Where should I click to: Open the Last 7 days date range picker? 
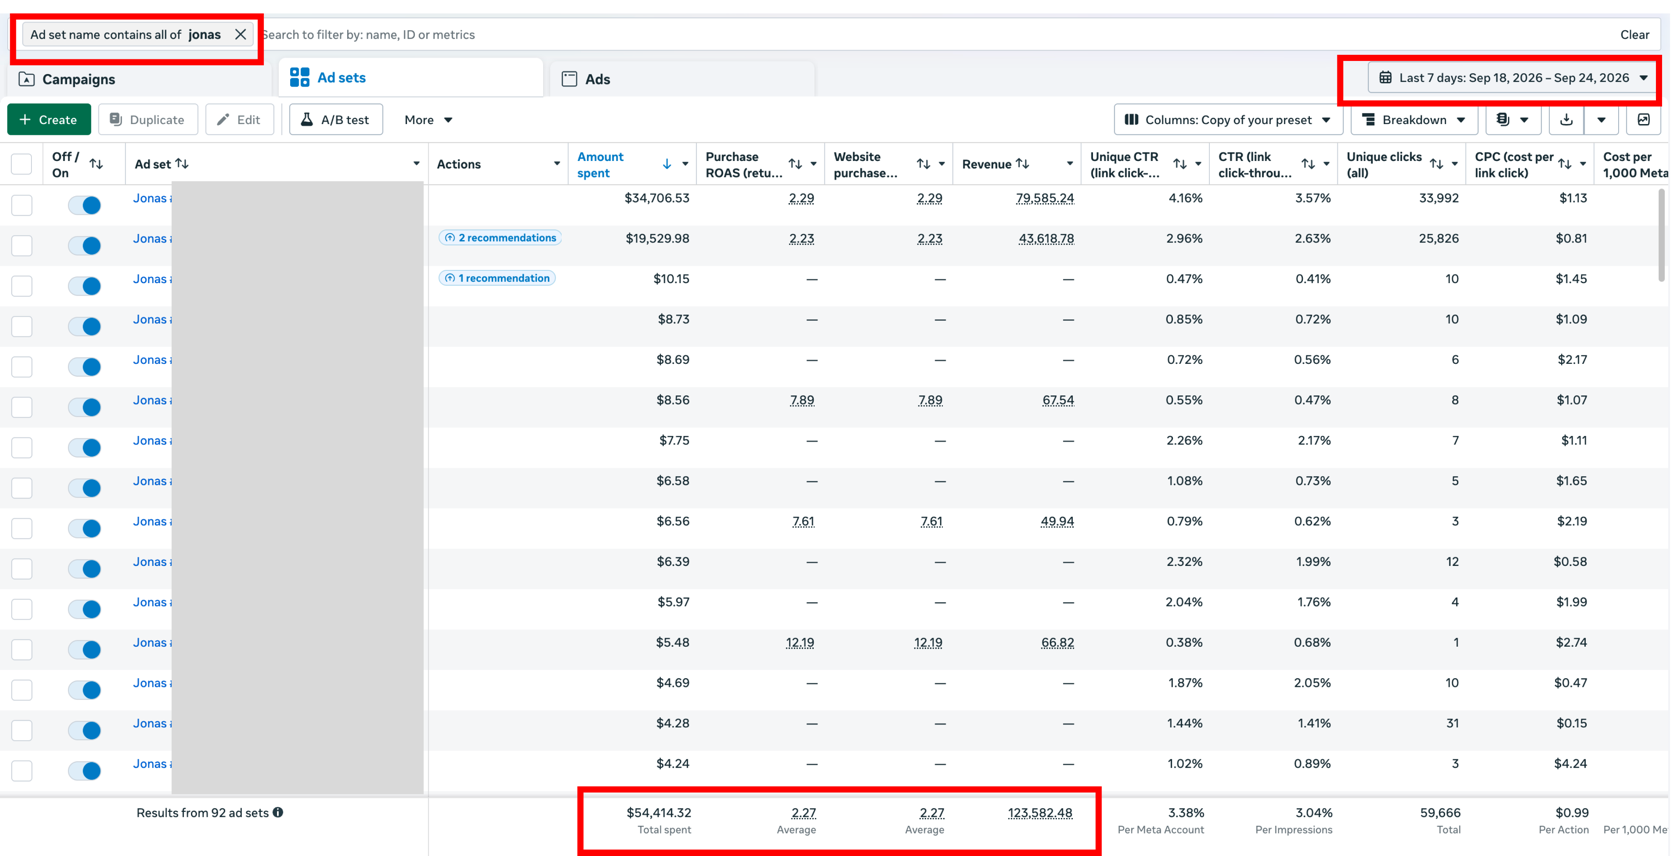pos(1513,77)
